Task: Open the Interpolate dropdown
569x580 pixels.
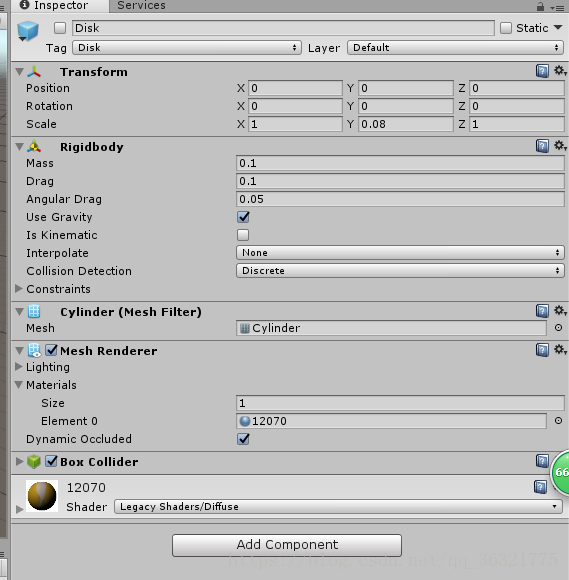Action: pyautogui.click(x=400, y=253)
